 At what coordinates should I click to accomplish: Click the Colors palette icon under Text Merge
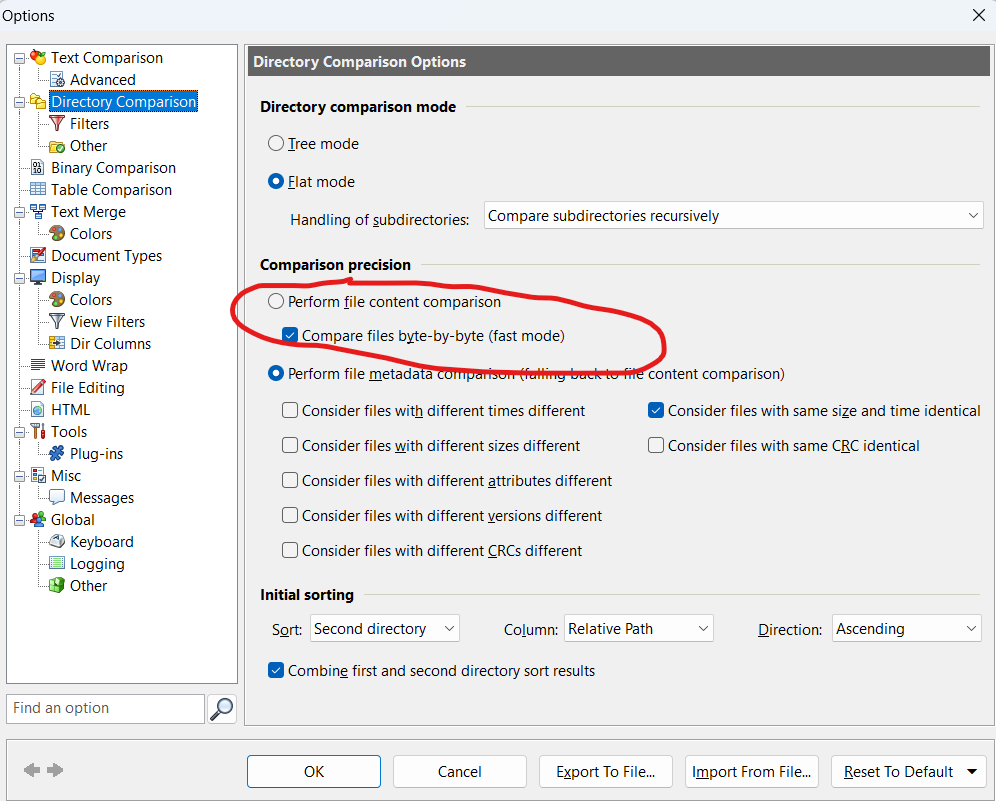tap(57, 233)
